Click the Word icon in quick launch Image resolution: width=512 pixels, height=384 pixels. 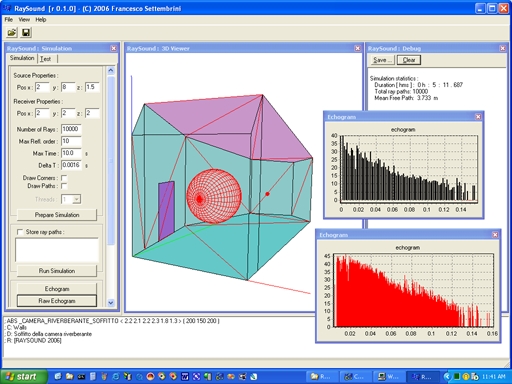(x=185, y=377)
